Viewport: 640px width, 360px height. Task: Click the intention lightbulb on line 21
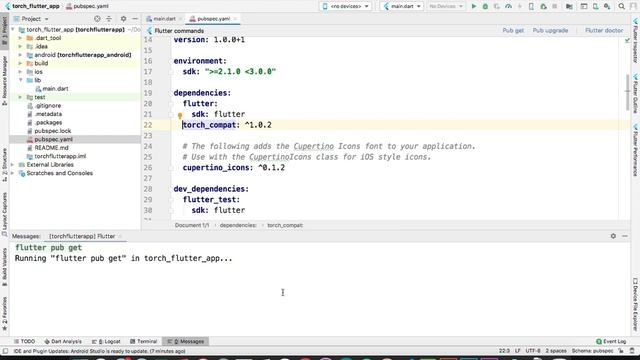180,116
